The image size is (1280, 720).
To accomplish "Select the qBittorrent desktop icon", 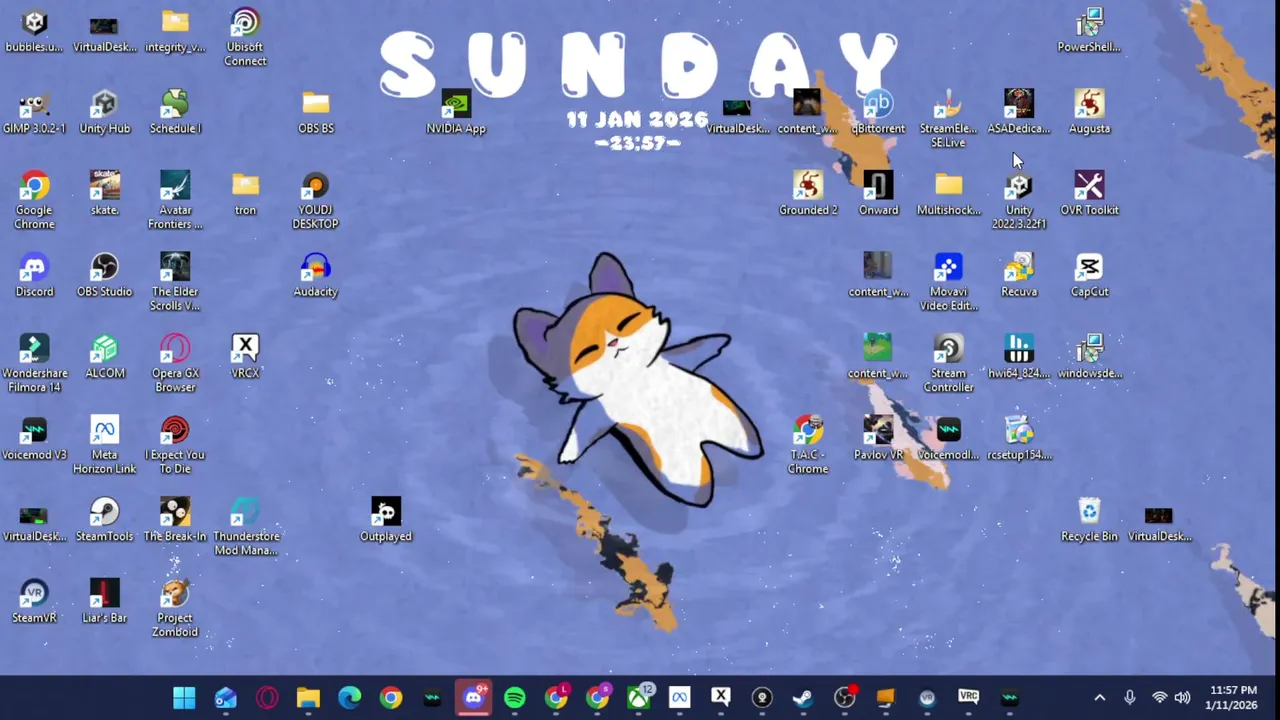I will point(878,112).
